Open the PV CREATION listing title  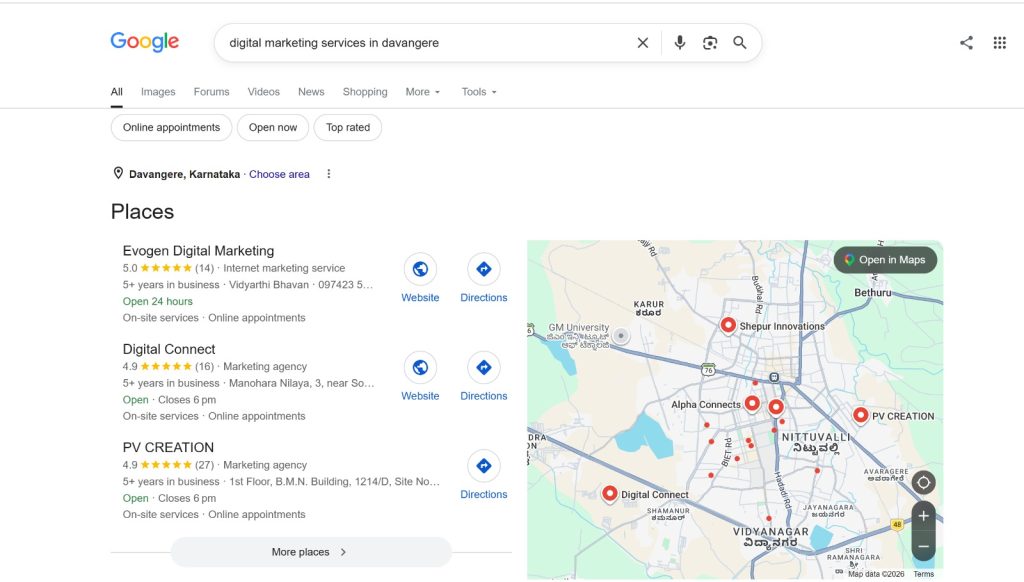[168, 447]
